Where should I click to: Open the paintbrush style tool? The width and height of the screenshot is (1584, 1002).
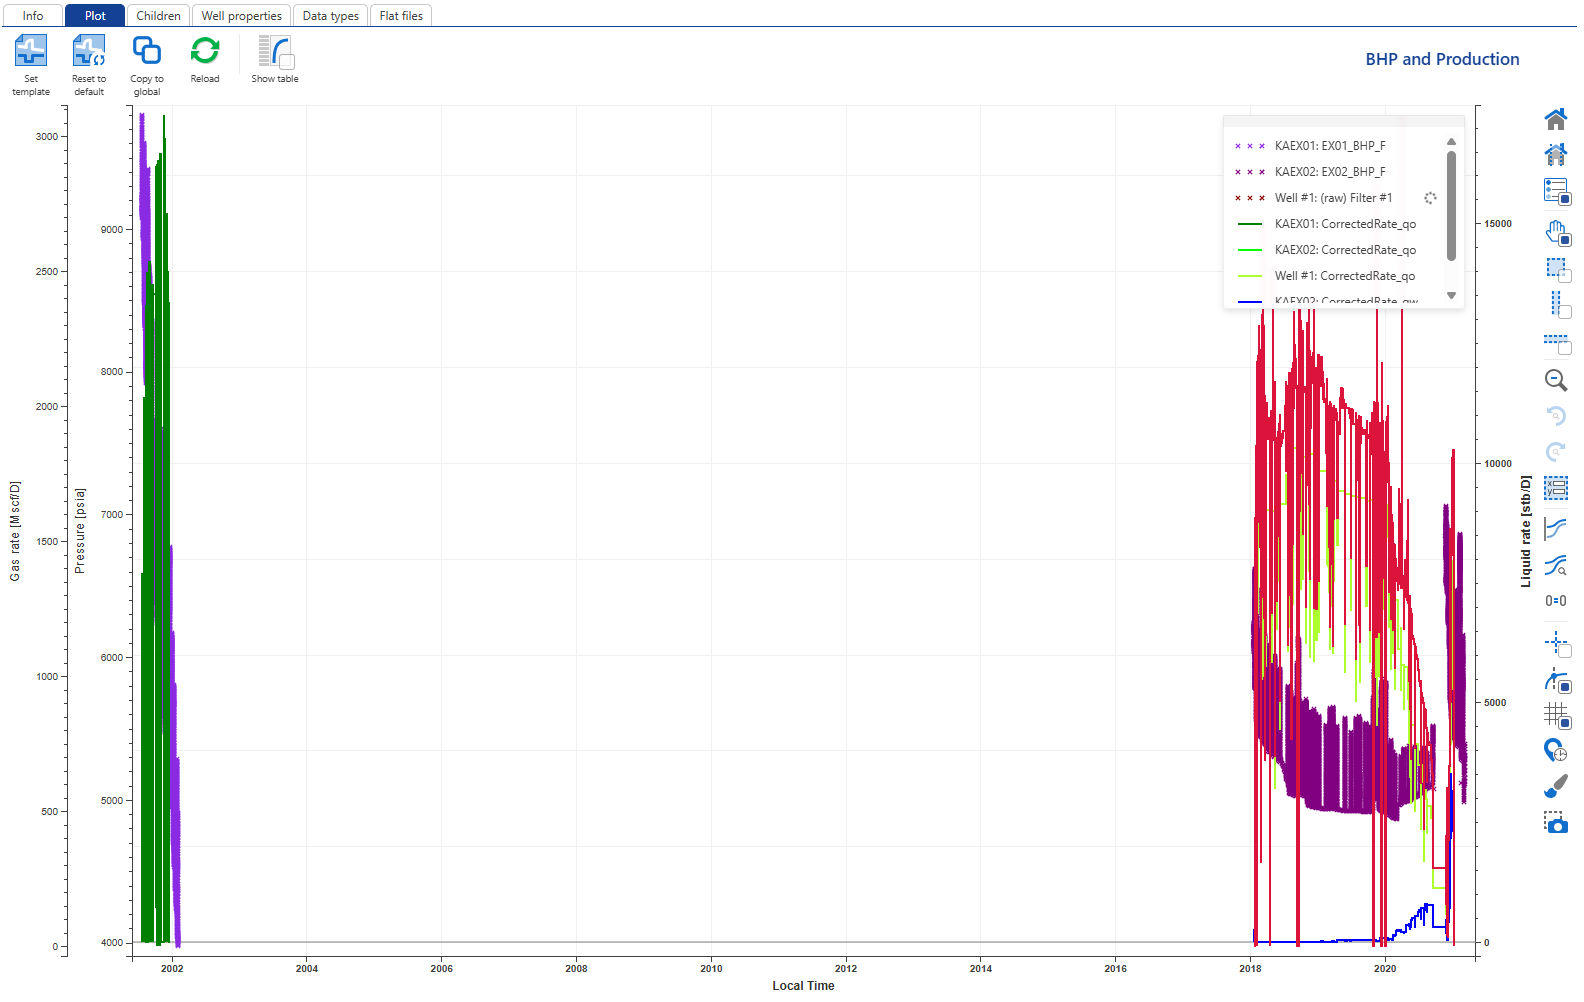point(1555,787)
